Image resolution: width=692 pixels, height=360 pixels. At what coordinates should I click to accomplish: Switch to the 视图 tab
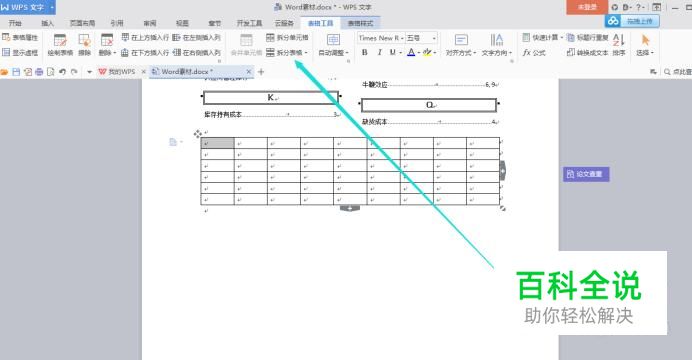pos(182,23)
